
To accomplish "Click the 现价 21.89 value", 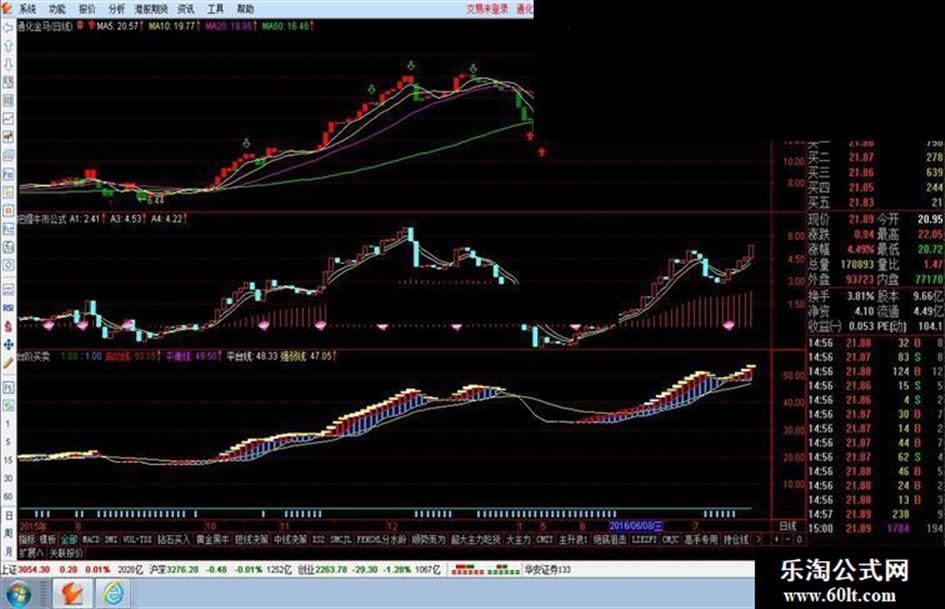I will click(861, 219).
